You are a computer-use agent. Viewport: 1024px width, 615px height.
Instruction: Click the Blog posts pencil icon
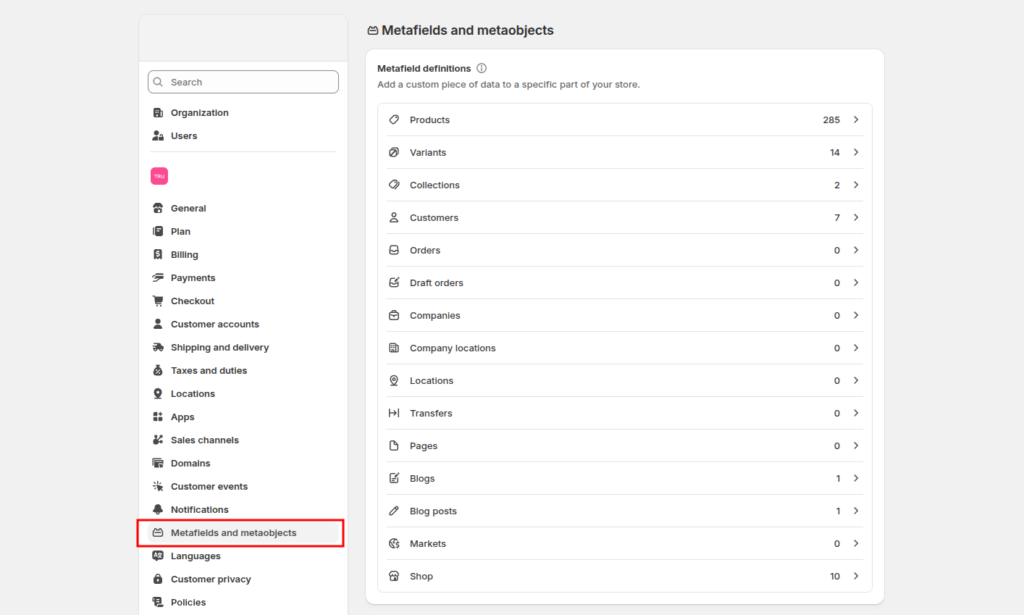point(394,511)
